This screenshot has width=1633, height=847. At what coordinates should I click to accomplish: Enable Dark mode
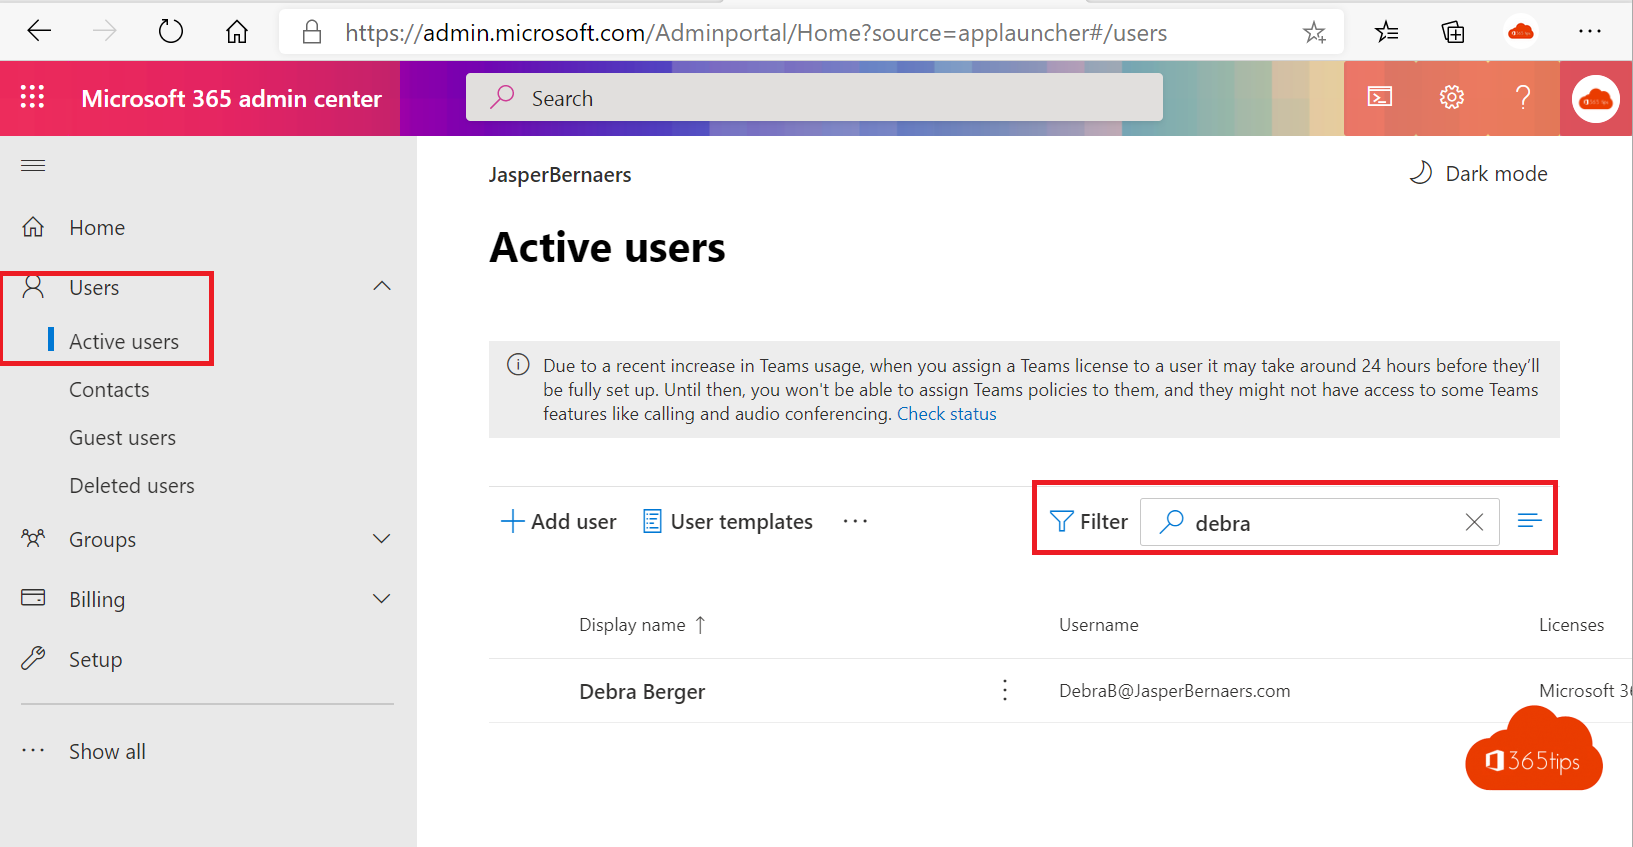pos(1478,173)
